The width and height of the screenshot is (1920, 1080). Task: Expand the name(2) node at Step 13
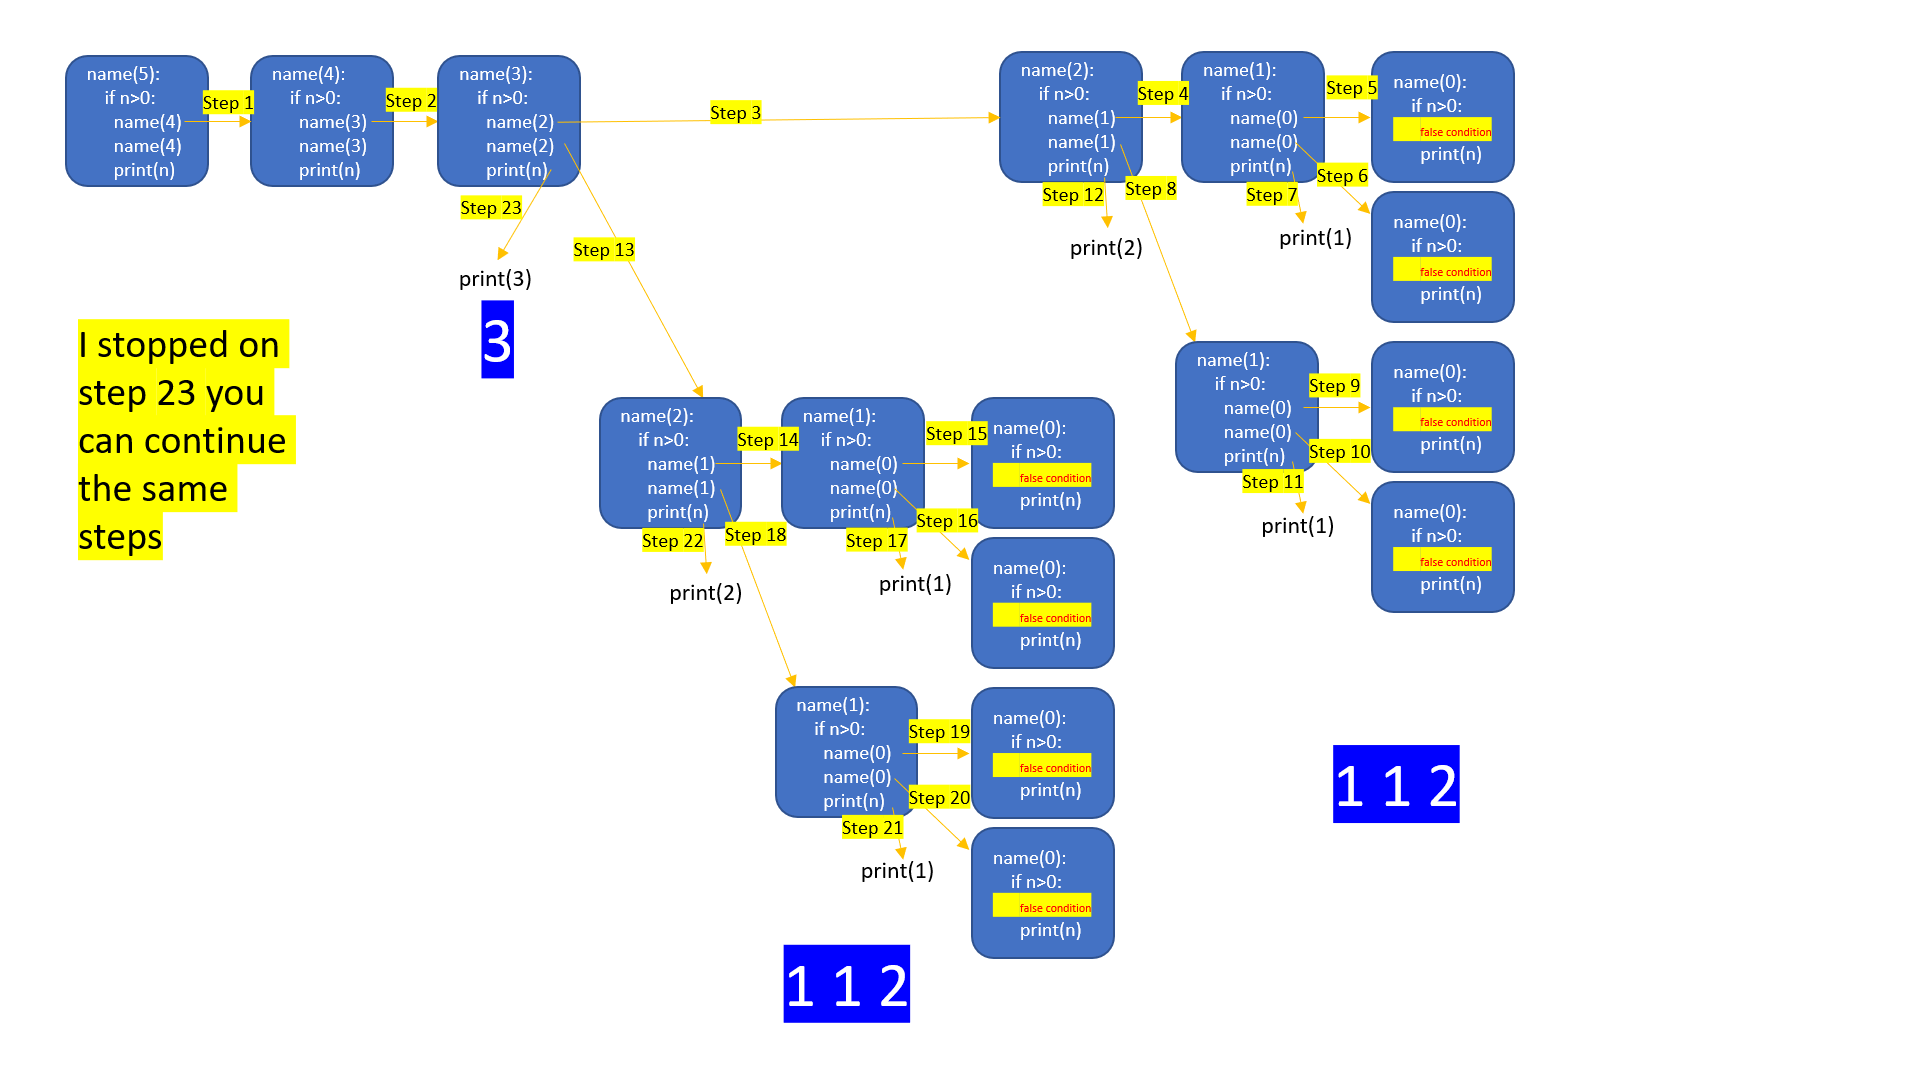646,475
